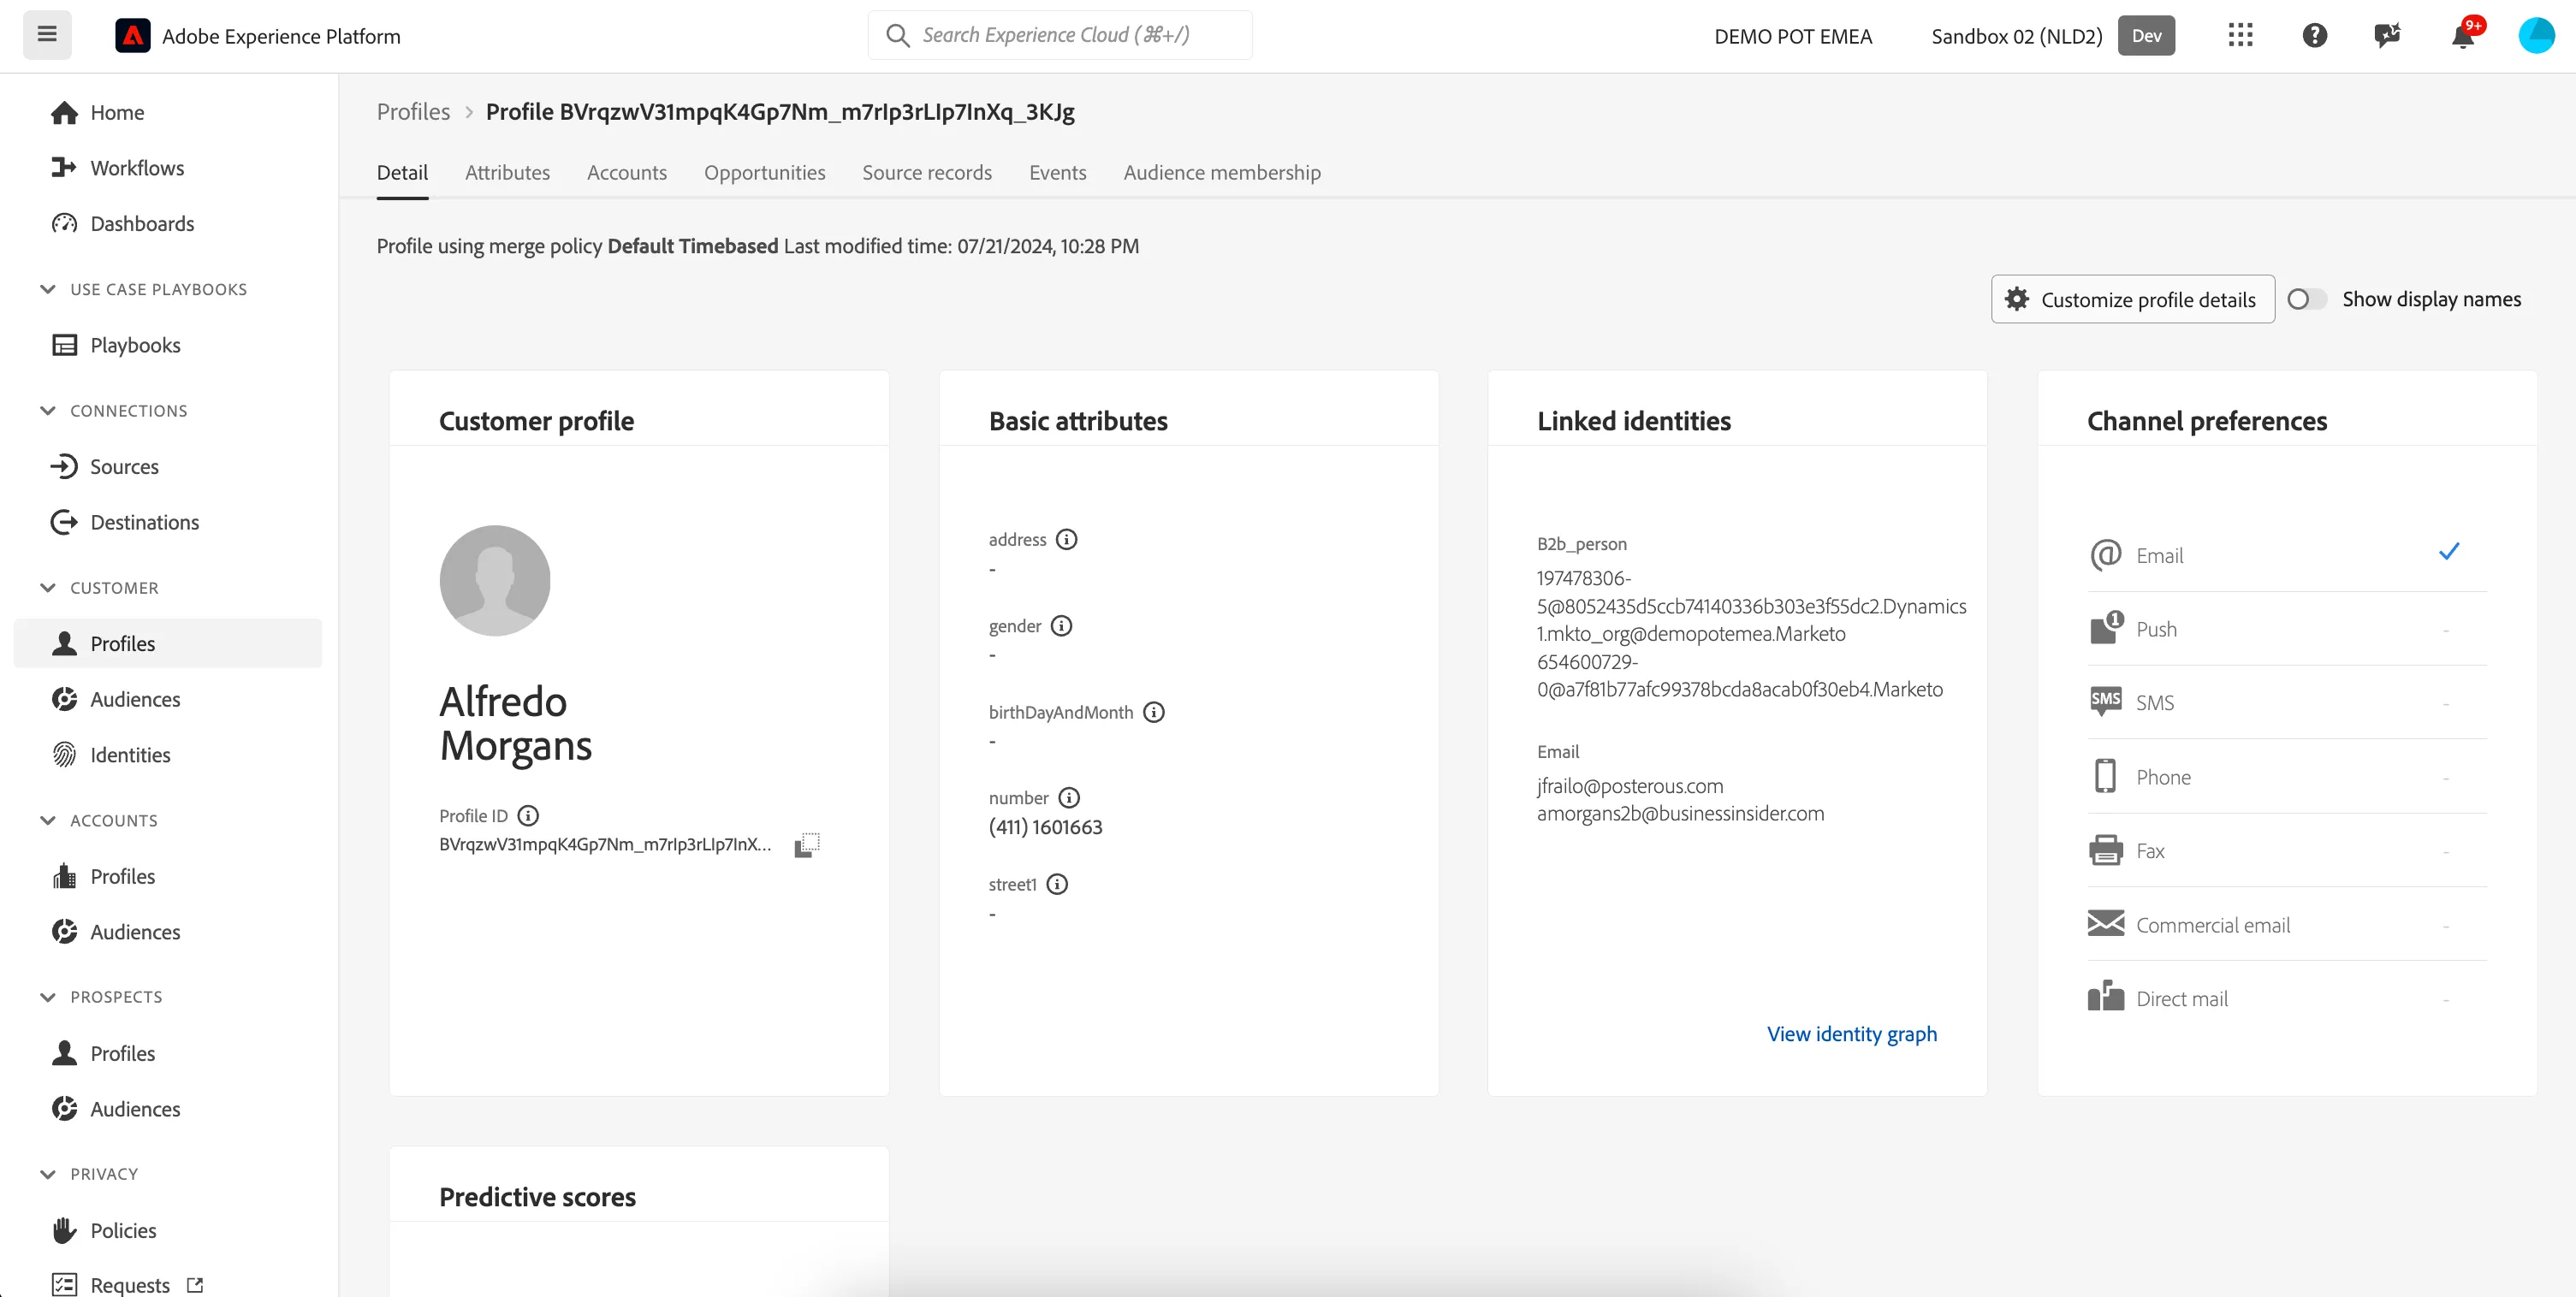Collapse the ACCOUNTS section chevron
The image size is (2576, 1297).
click(47, 820)
